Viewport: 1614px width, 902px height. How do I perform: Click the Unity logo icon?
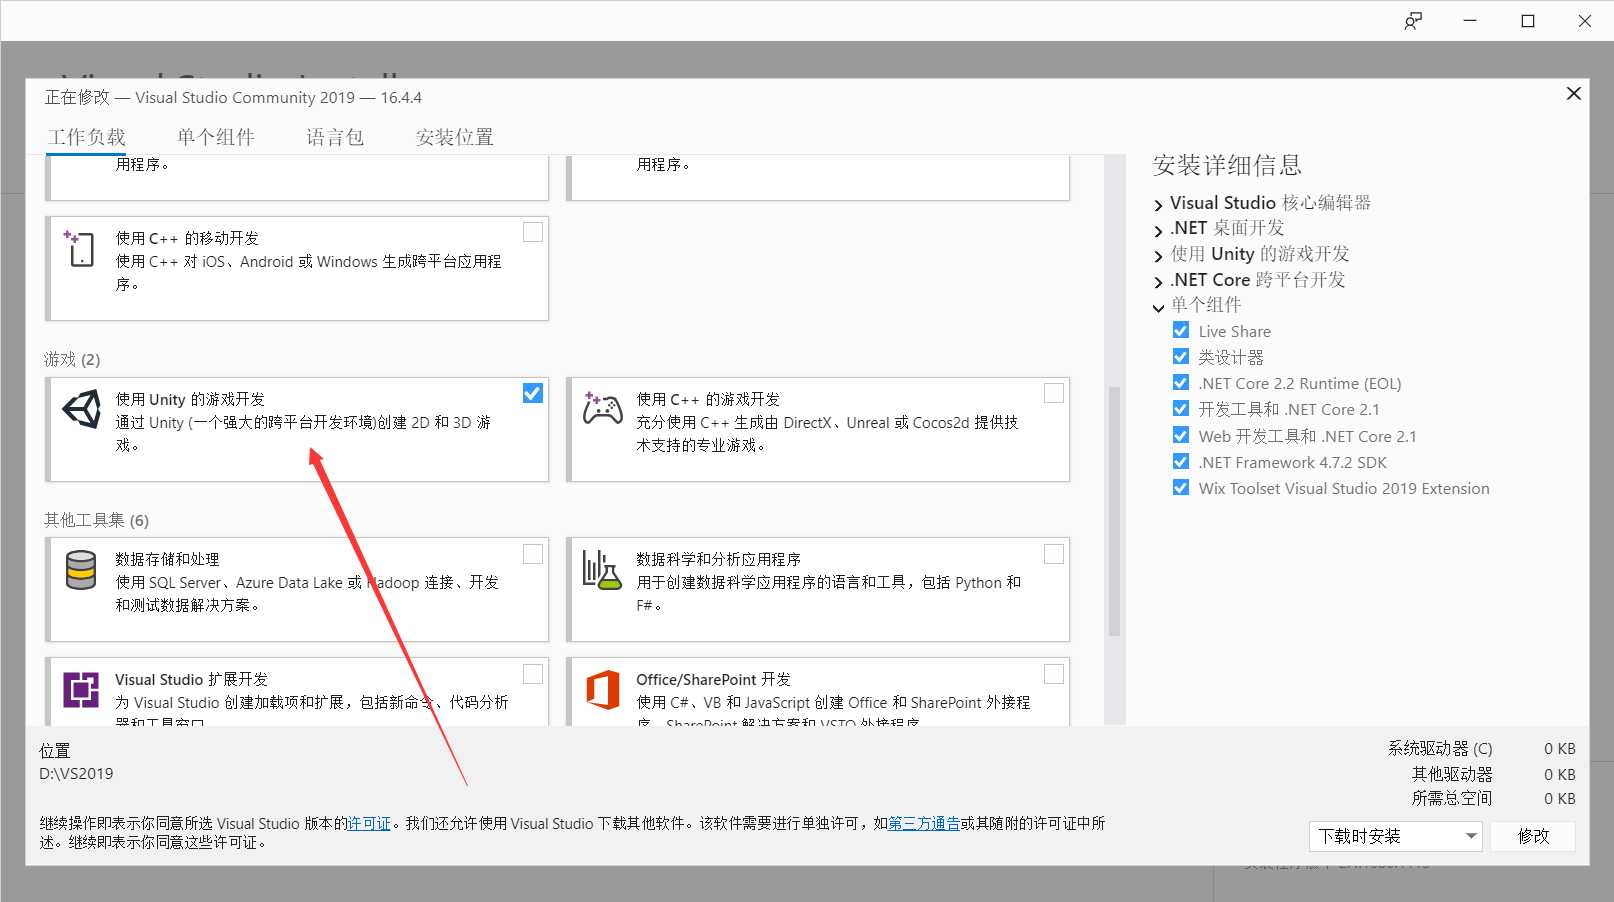(82, 409)
